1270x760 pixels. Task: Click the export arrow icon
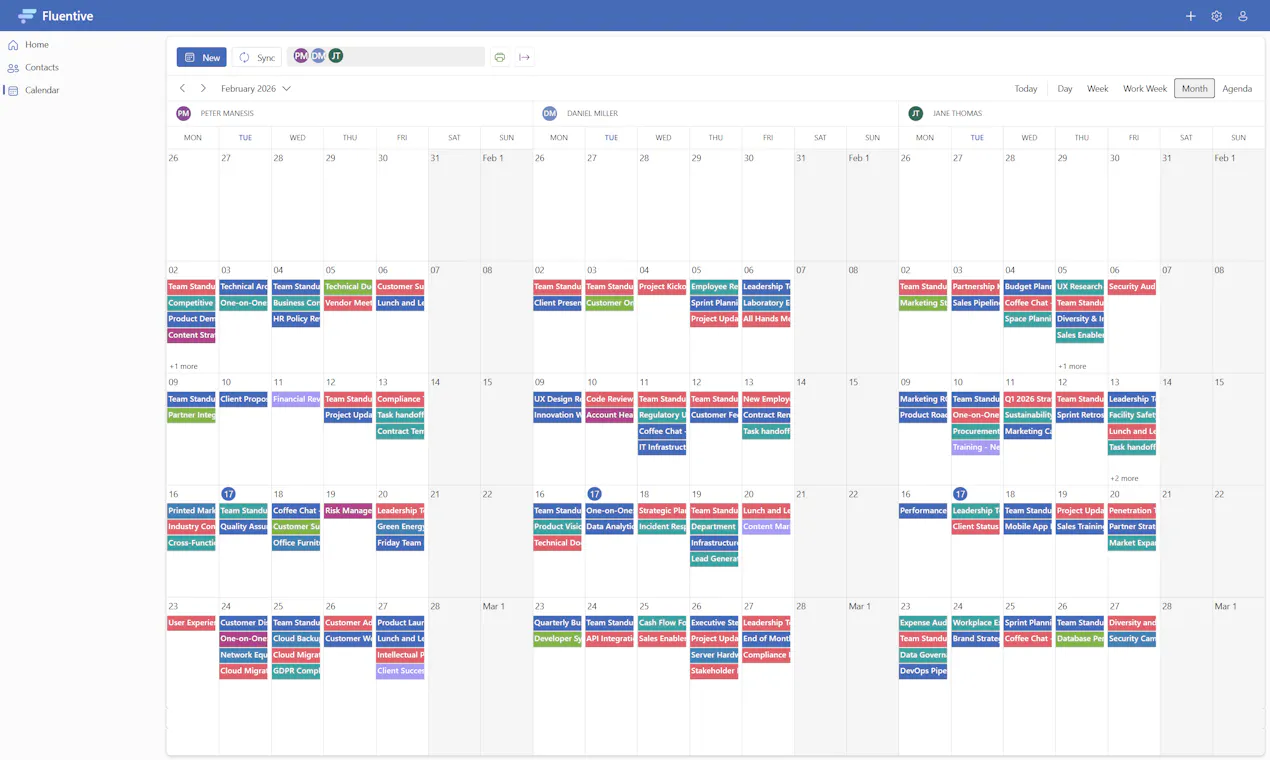click(524, 57)
